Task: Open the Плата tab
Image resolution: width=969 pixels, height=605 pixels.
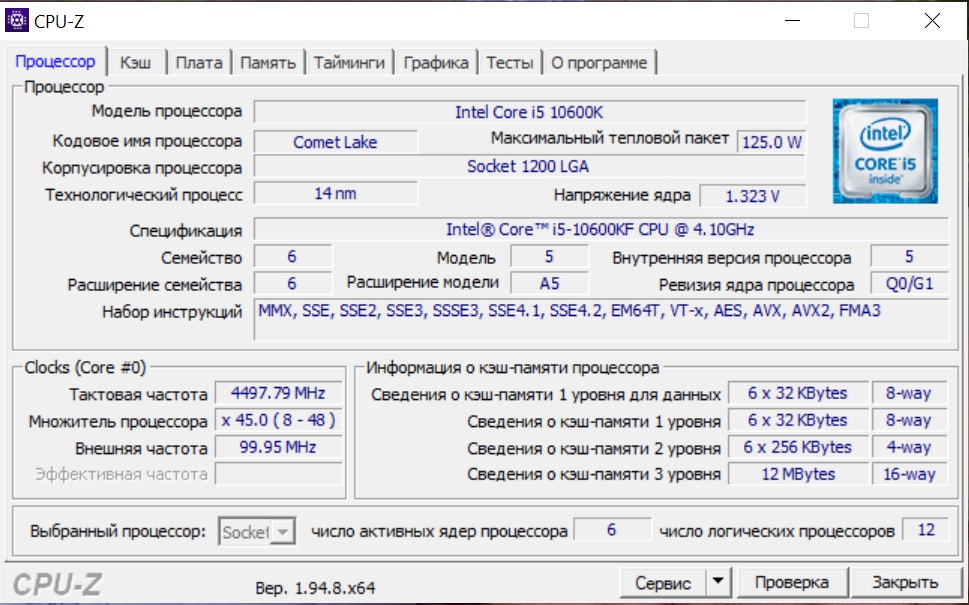Action: 199,62
